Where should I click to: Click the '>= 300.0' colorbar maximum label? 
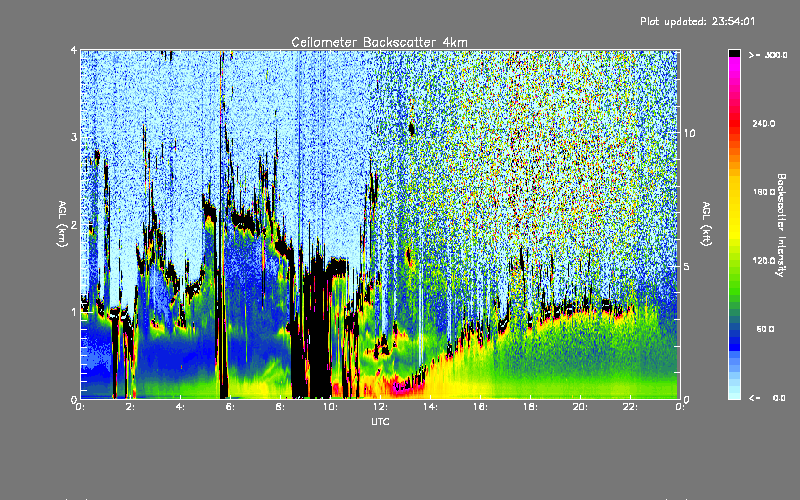768,55
